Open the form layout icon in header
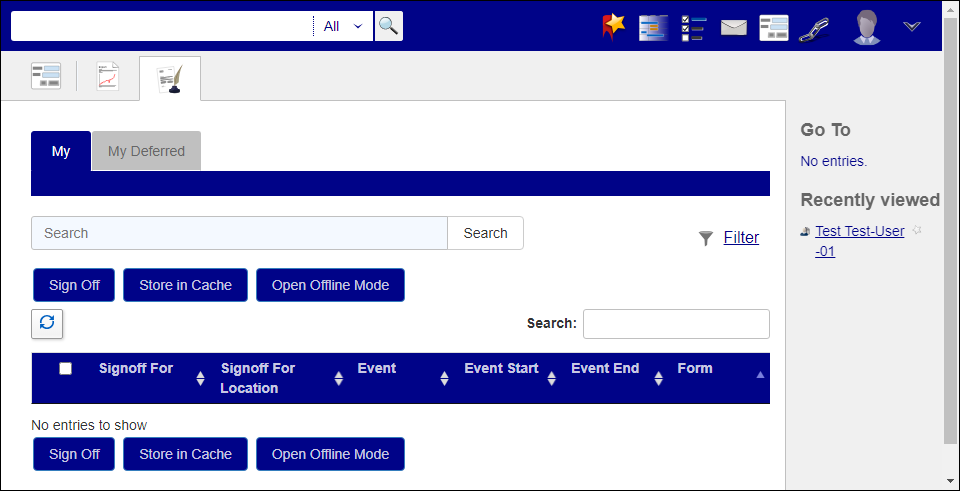The image size is (960, 491). pos(774,28)
